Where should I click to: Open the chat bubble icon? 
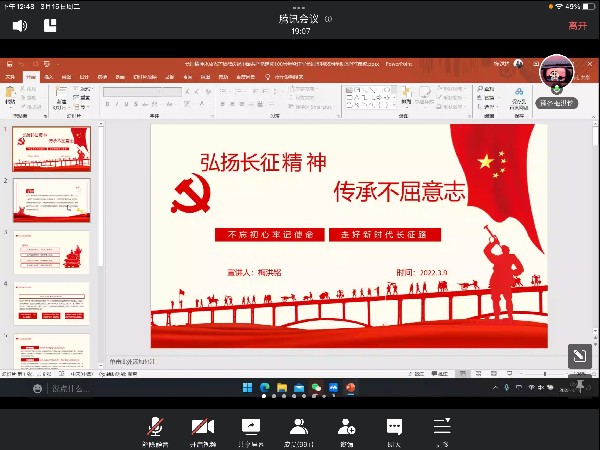click(394, 426)
